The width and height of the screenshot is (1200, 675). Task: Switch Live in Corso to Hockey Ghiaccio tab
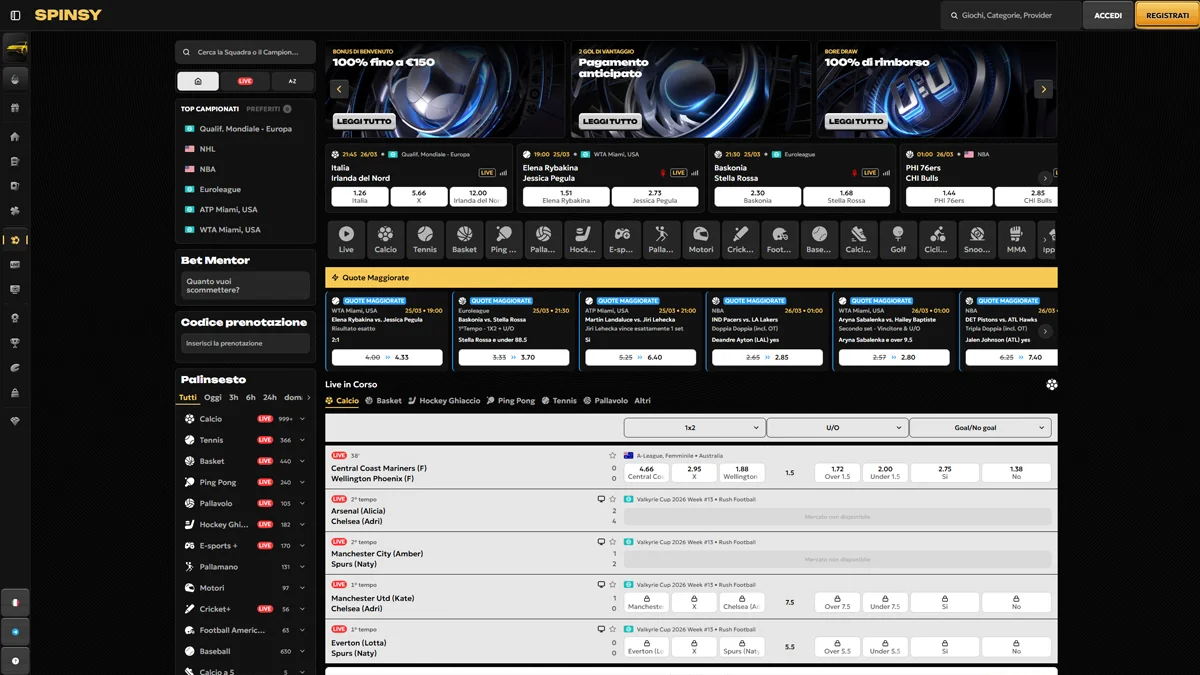point(443,400)
